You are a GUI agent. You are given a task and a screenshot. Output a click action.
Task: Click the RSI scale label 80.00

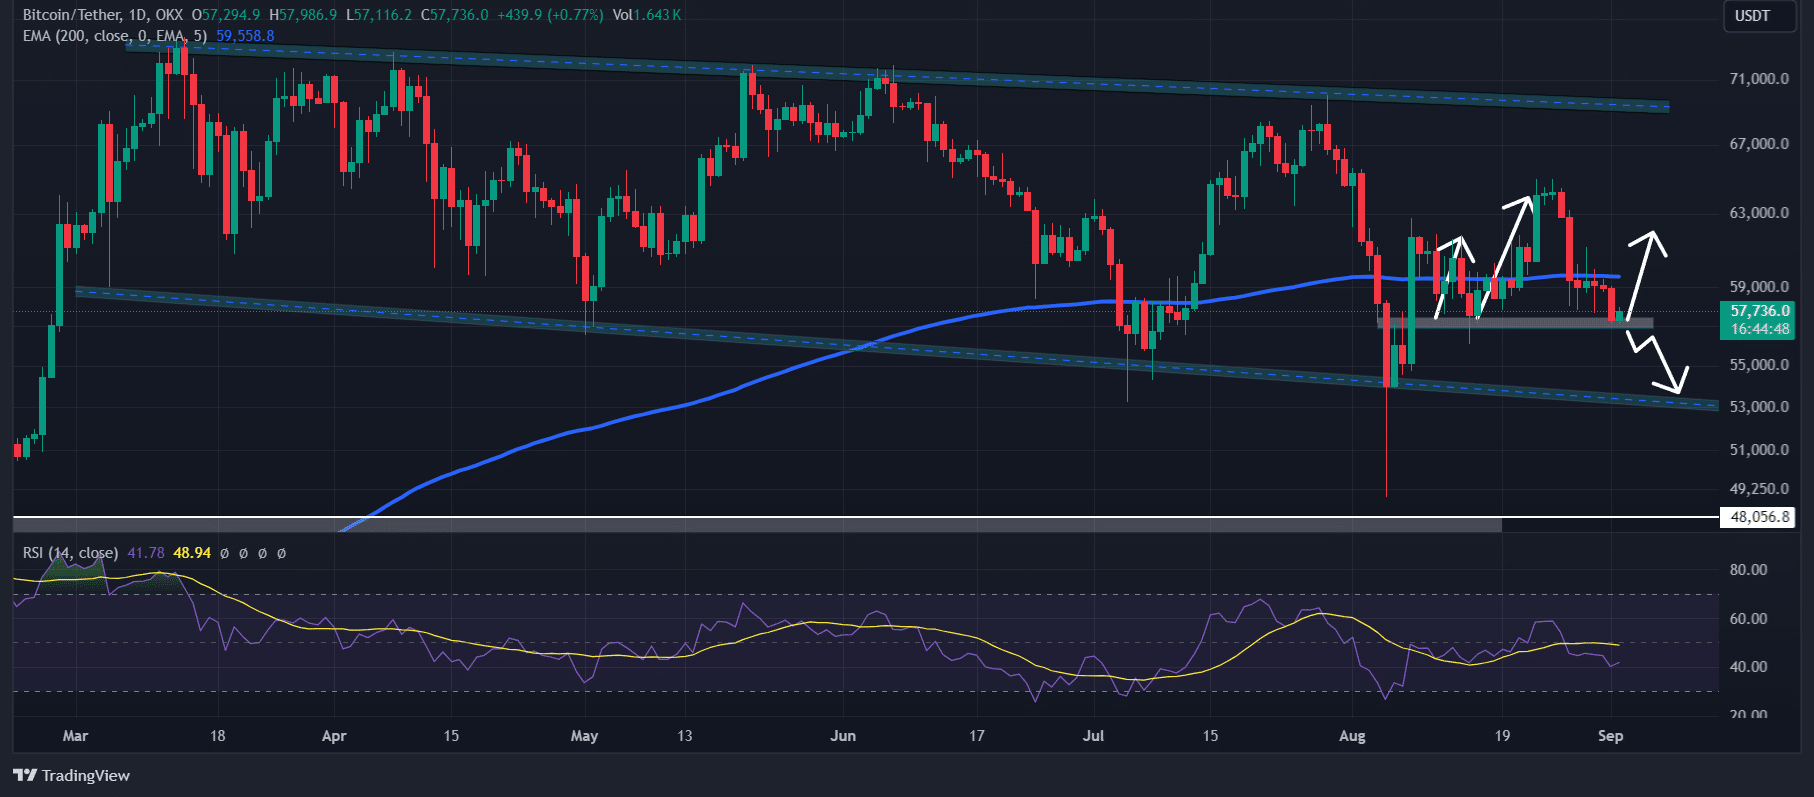[1749, 570]
